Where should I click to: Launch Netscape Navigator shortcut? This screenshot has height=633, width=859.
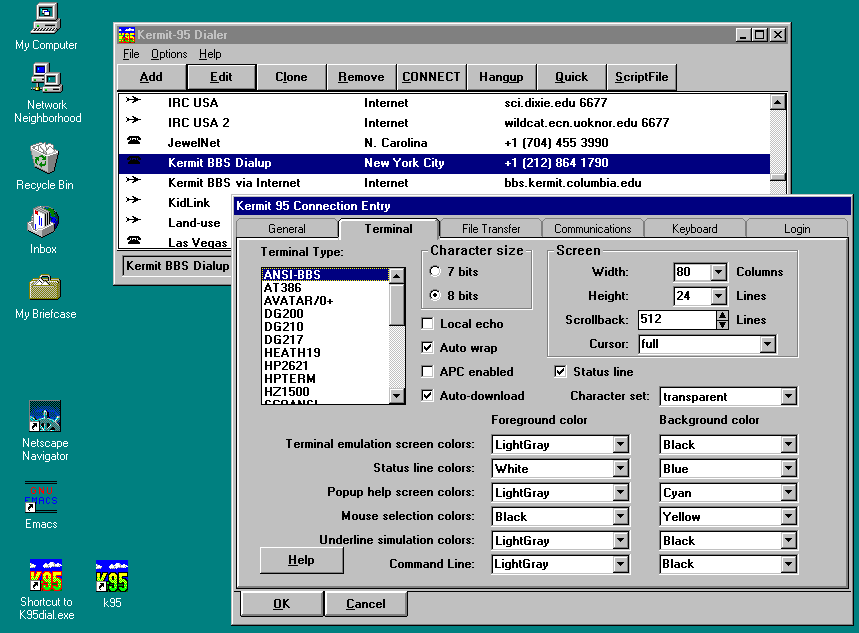(x=45, y=416)
